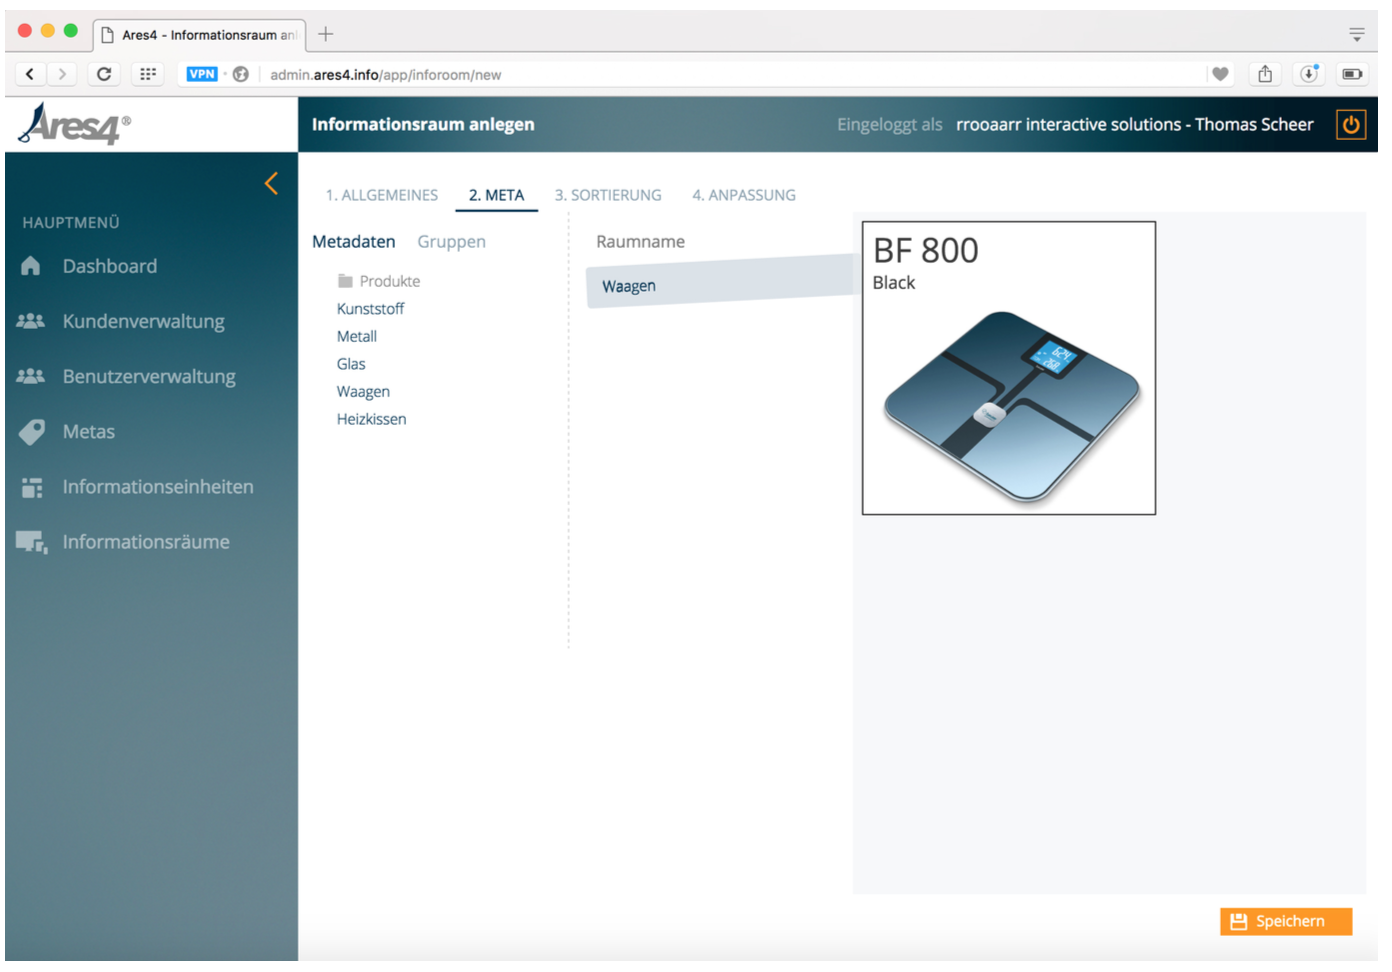This screenshot has height=972, width=1392.
Task: Reload the page
Action: coord(104,74)
